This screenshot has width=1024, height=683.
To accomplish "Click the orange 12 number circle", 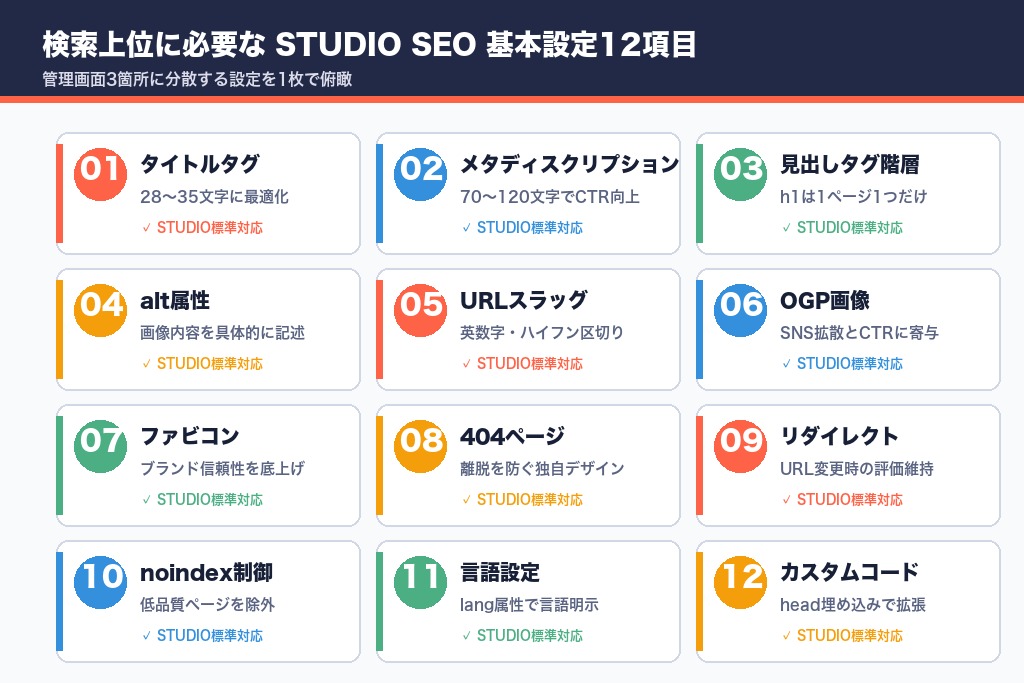I will (741, 582).
